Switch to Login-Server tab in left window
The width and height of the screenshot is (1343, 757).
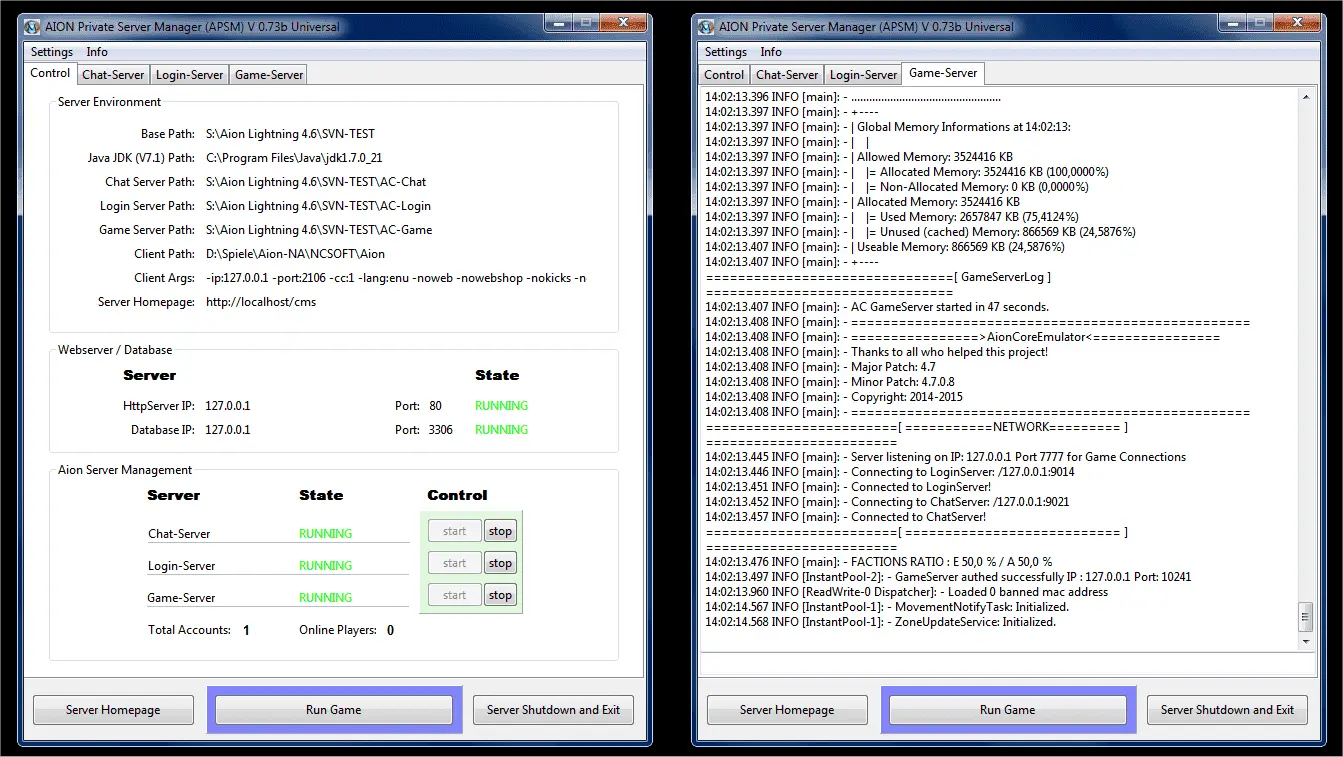click(189, 75)
